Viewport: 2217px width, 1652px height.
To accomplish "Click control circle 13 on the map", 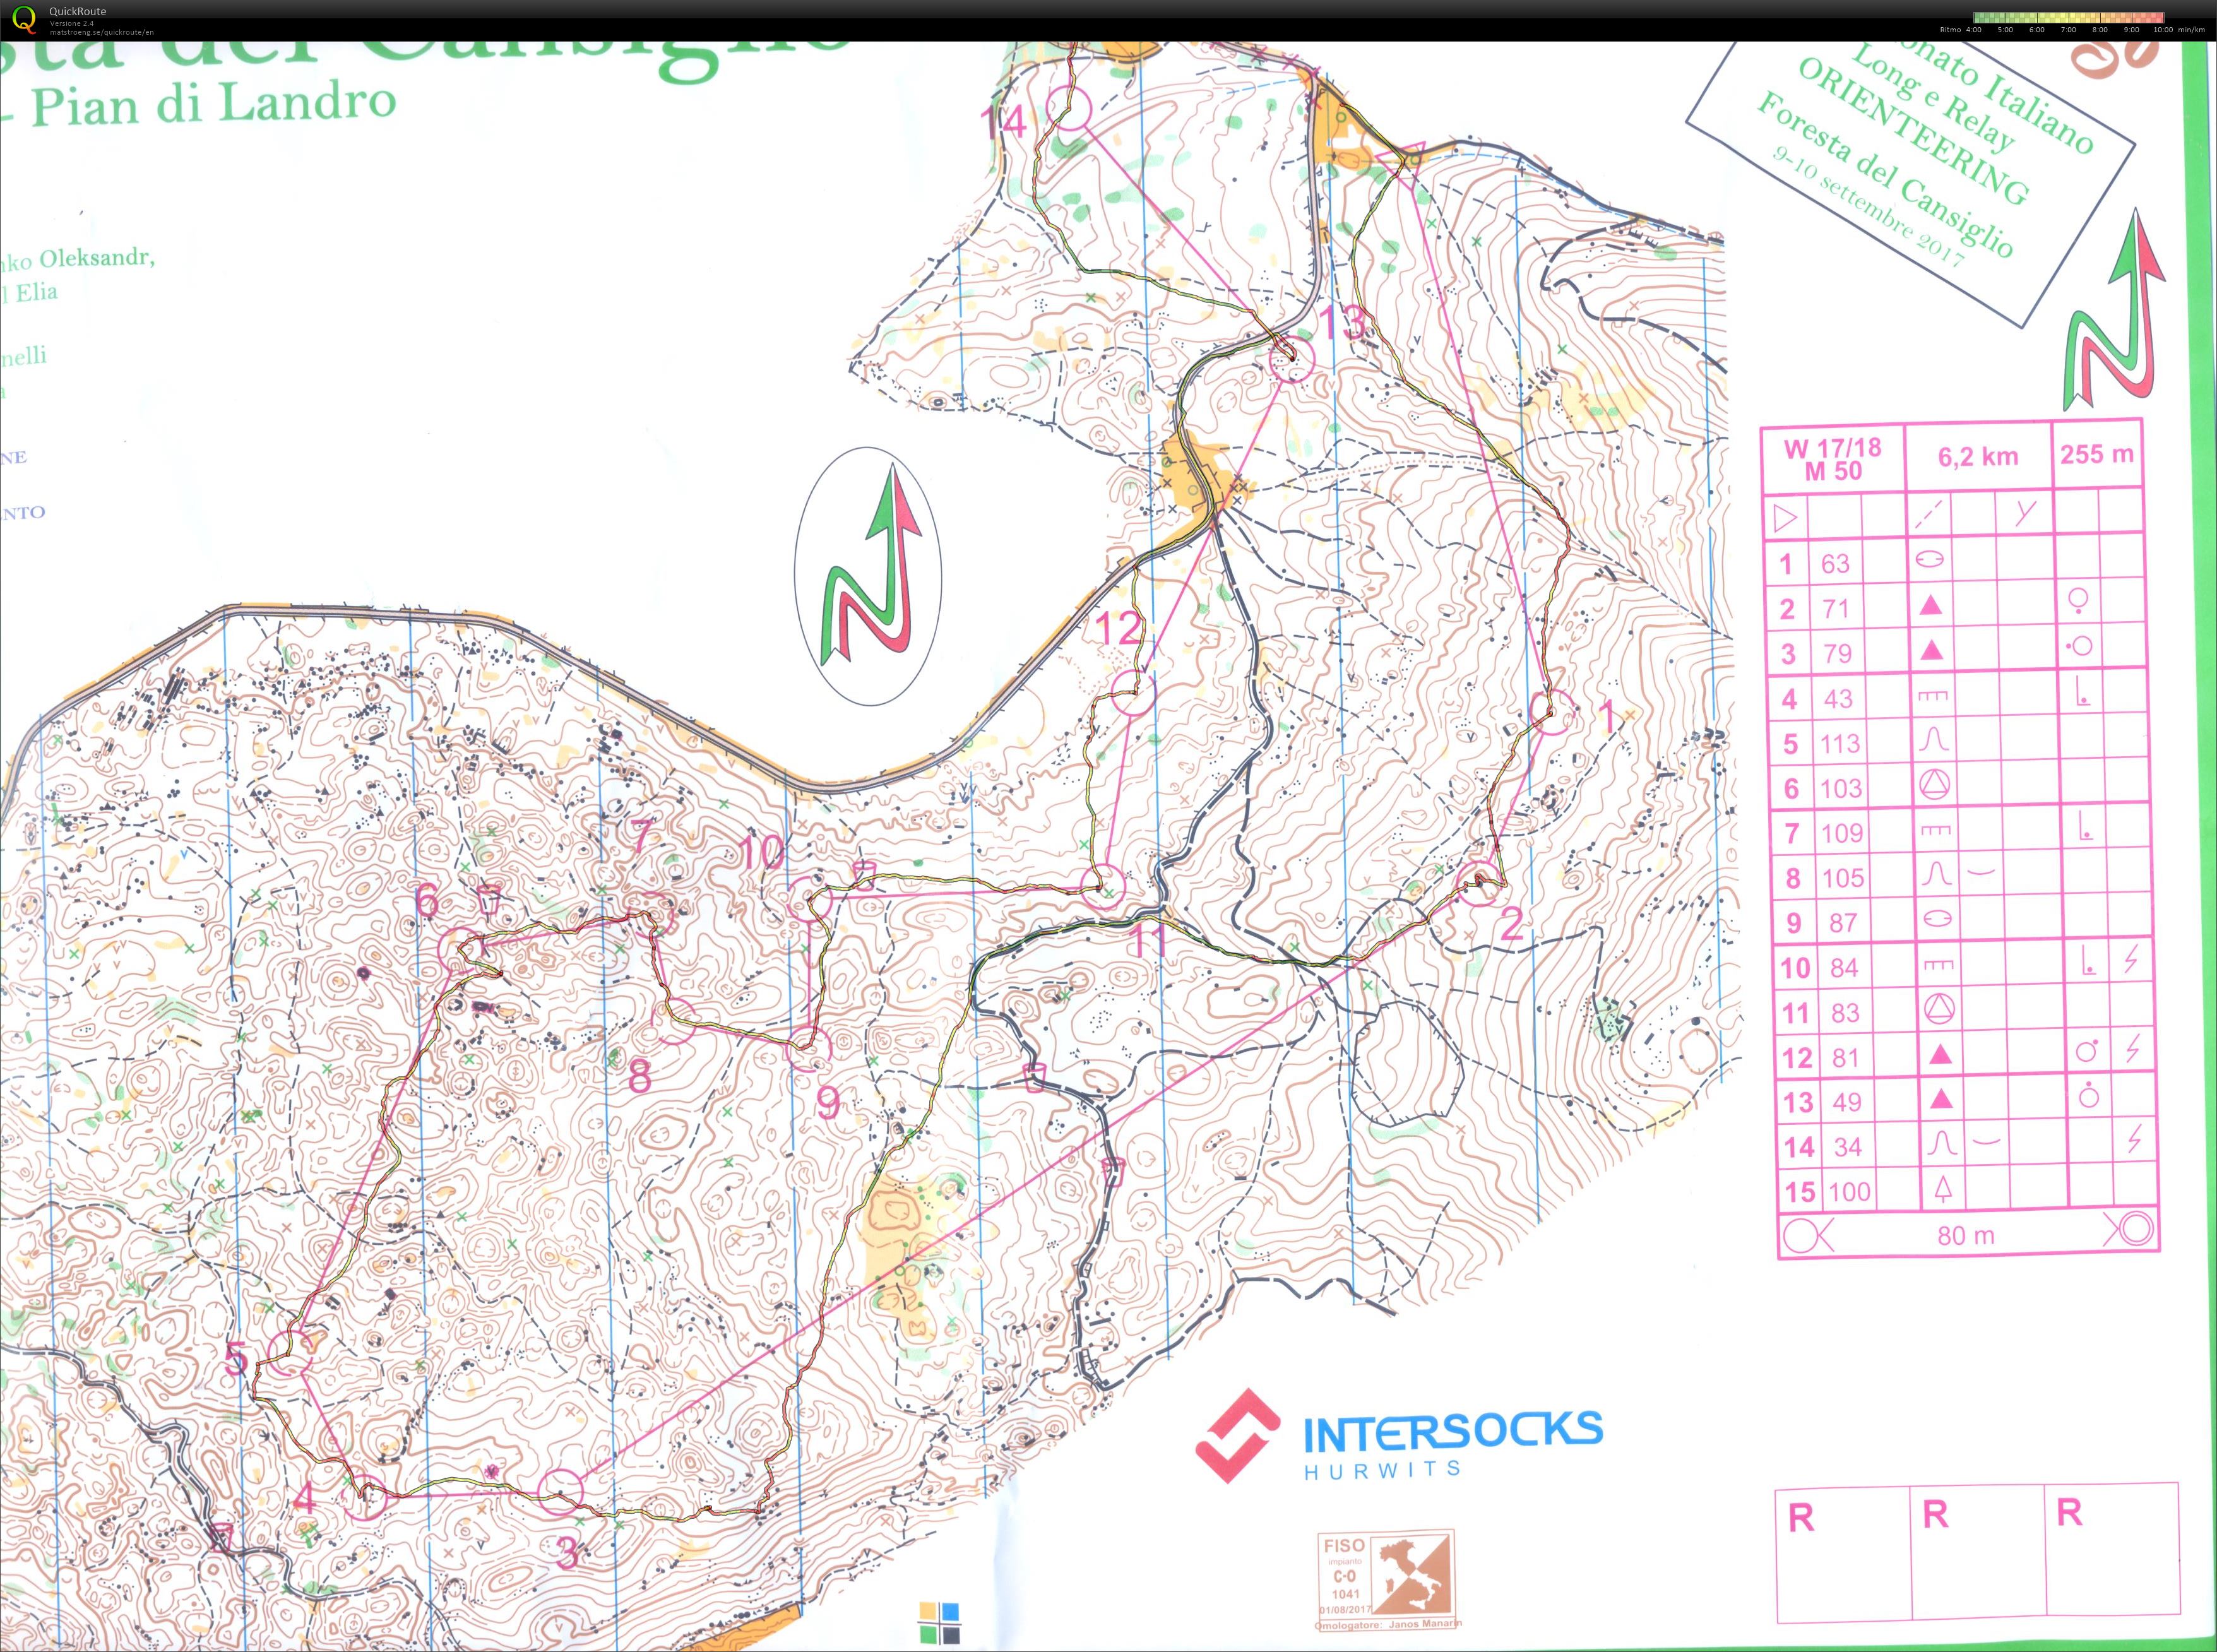I will pos(1291,359).
